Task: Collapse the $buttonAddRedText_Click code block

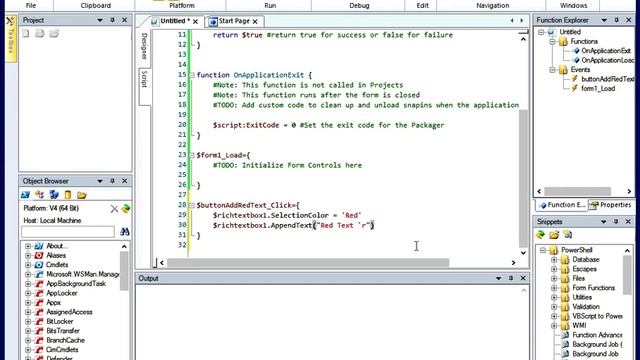Action: [192, 205]
